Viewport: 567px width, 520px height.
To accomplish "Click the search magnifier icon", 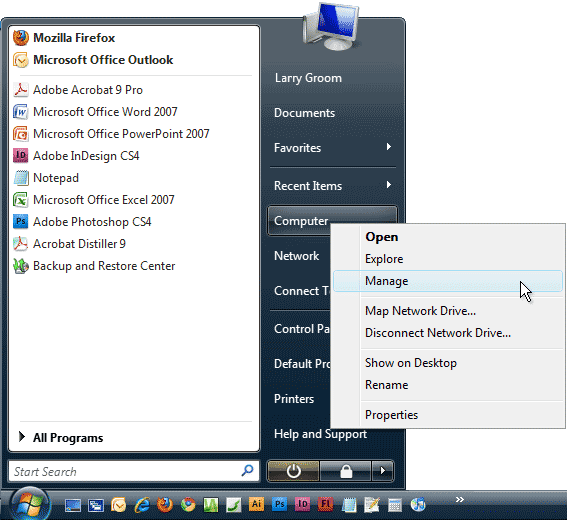I will coord(248,470).
